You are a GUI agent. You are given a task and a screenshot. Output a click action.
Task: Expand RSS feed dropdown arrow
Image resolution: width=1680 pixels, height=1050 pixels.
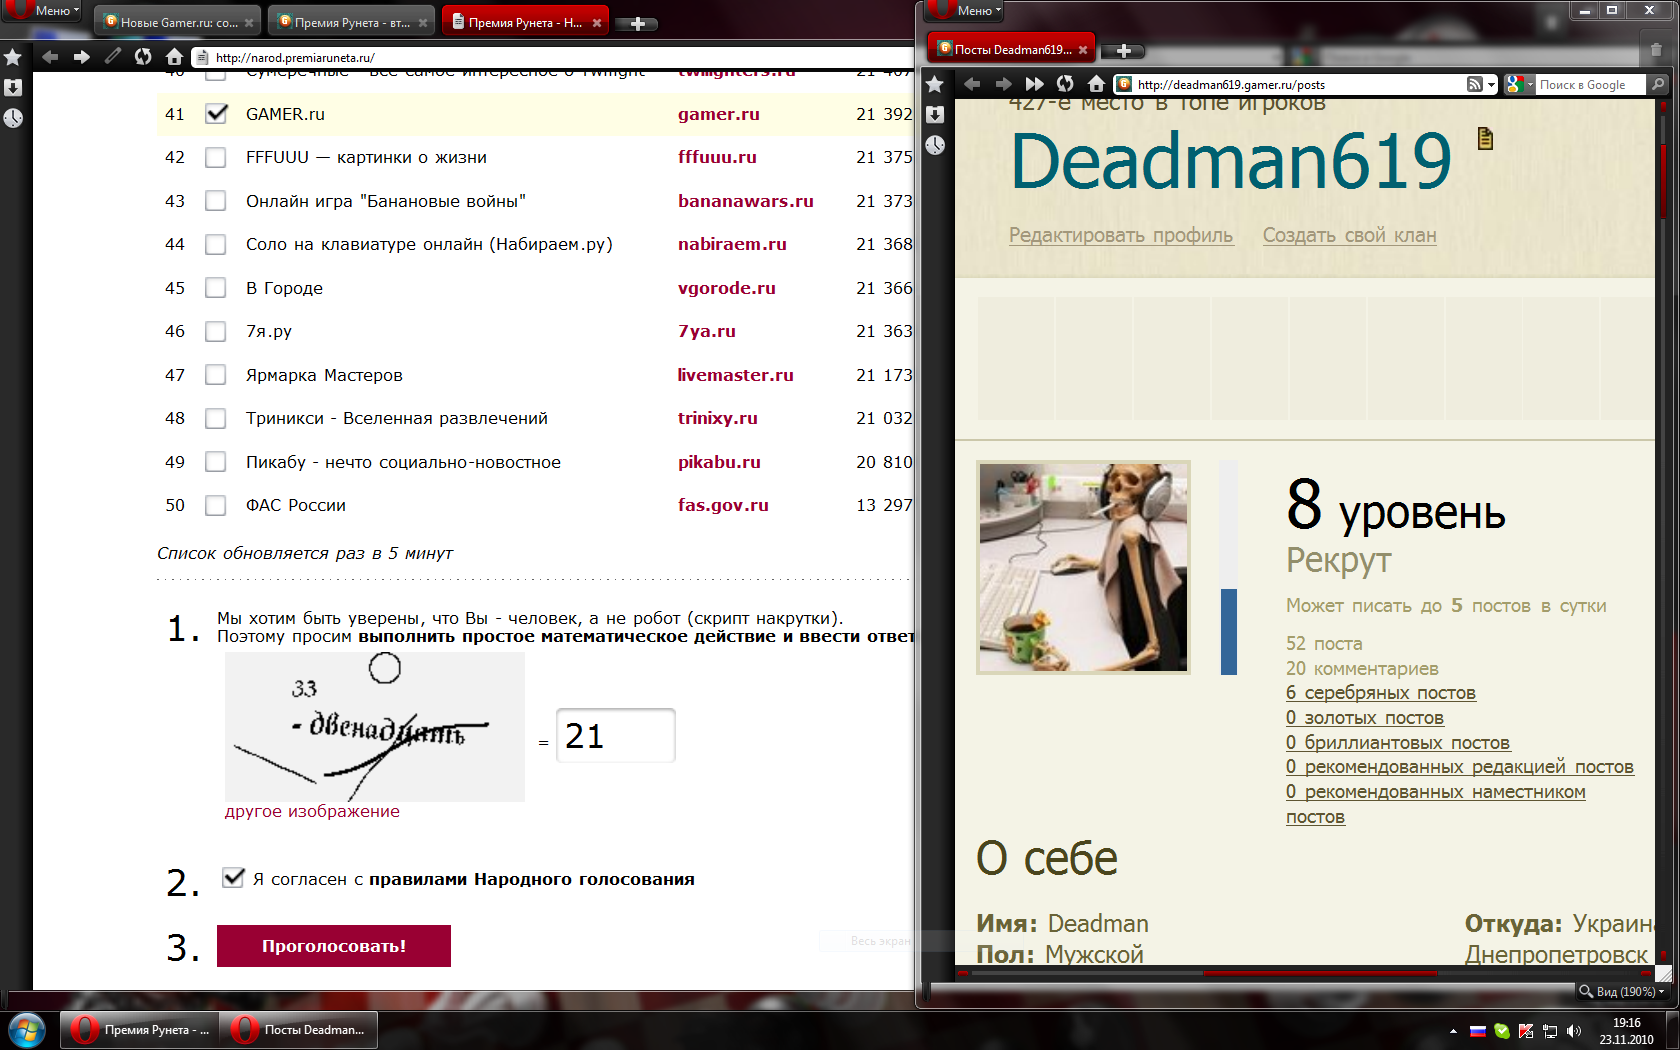click(x=1491, y=85)
